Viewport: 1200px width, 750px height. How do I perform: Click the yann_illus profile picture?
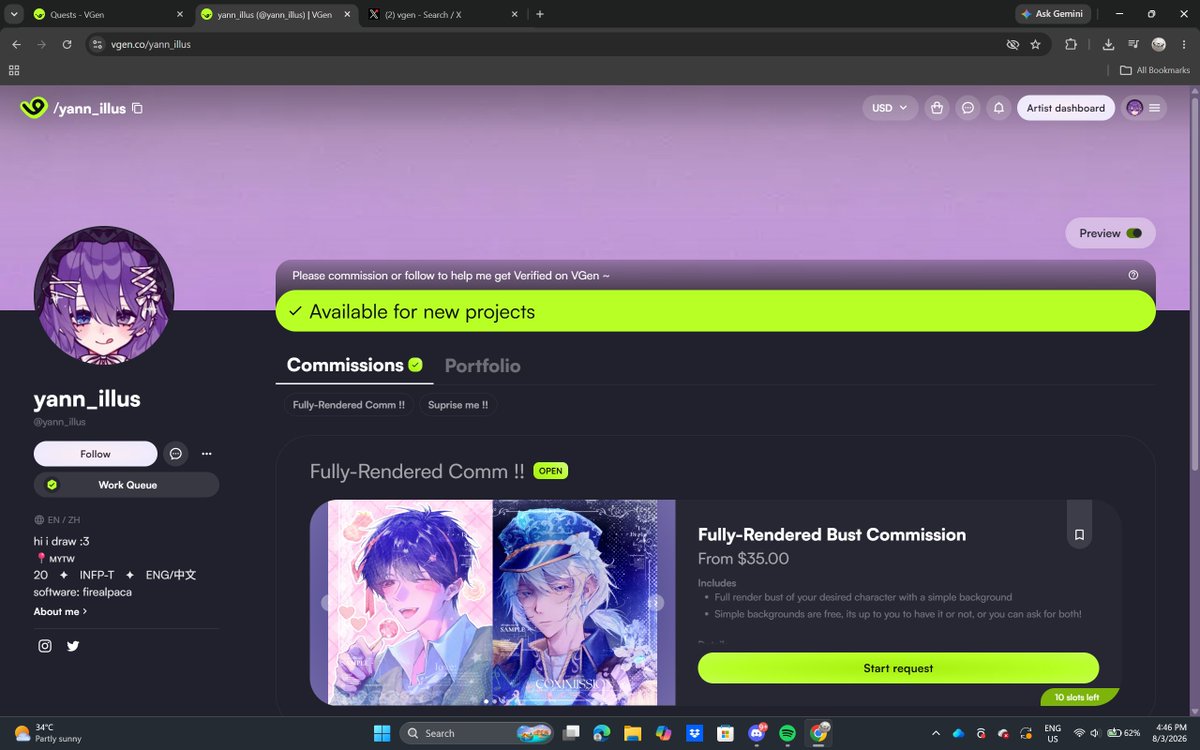point(104,296)
